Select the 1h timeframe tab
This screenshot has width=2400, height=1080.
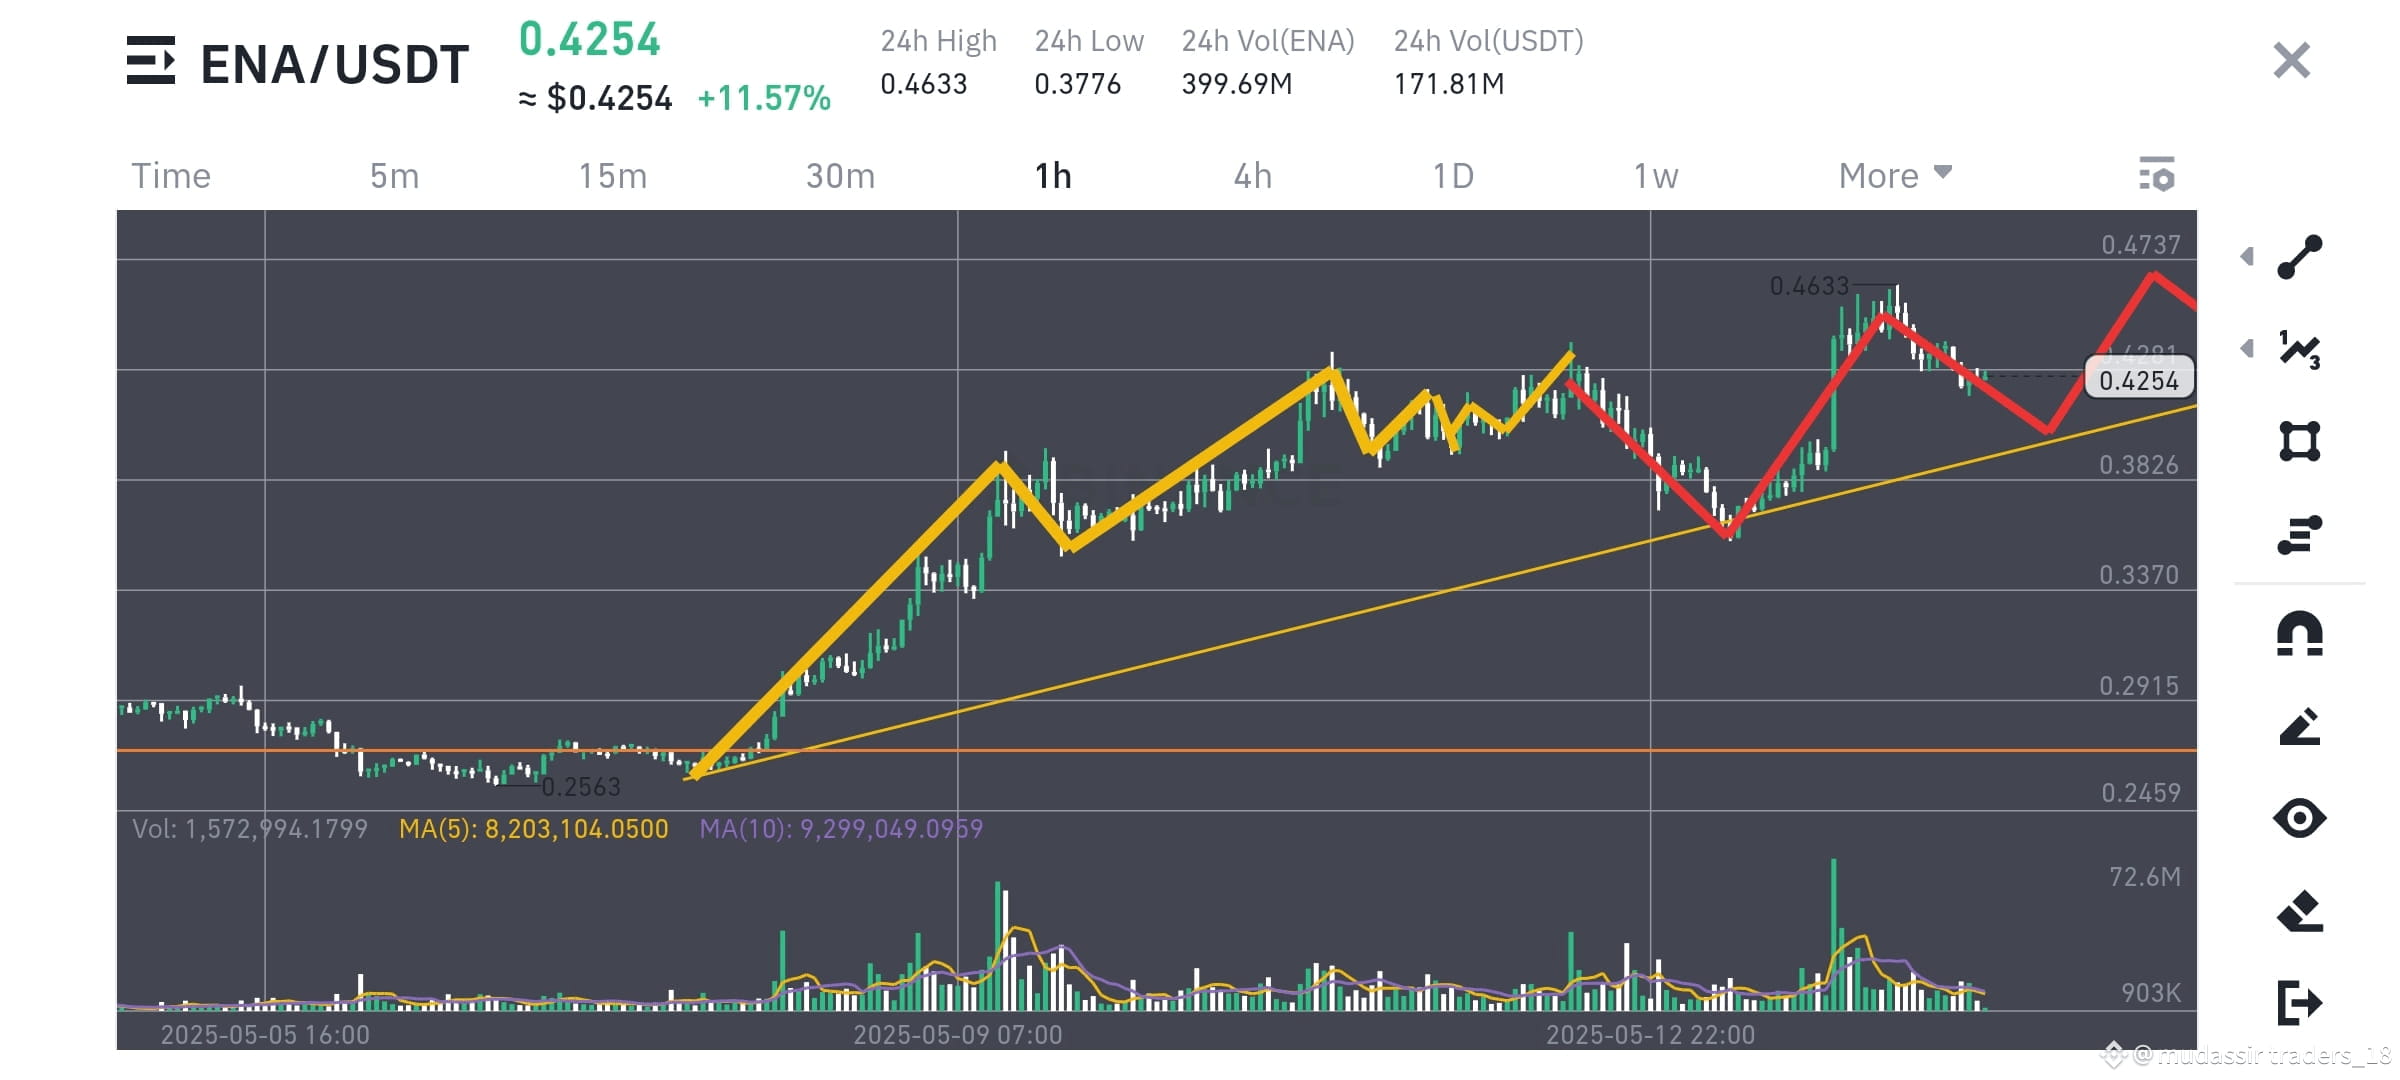click(x=1053, y=175)
